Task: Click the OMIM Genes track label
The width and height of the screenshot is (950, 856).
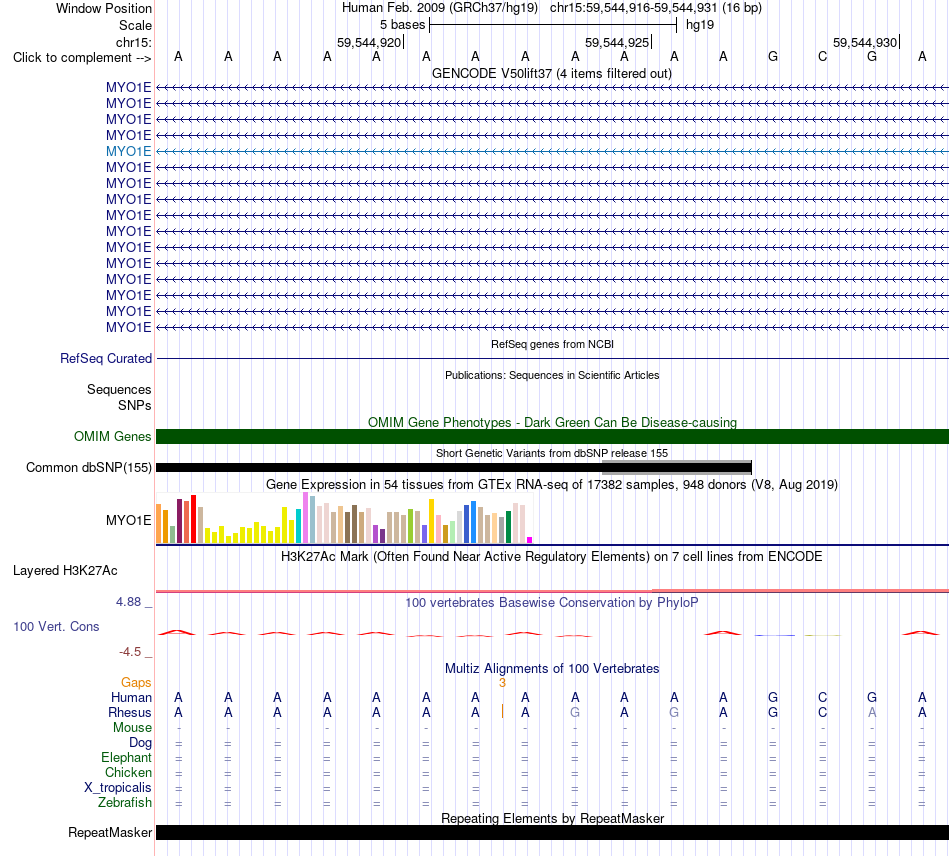Action: (x=112, y=436)
